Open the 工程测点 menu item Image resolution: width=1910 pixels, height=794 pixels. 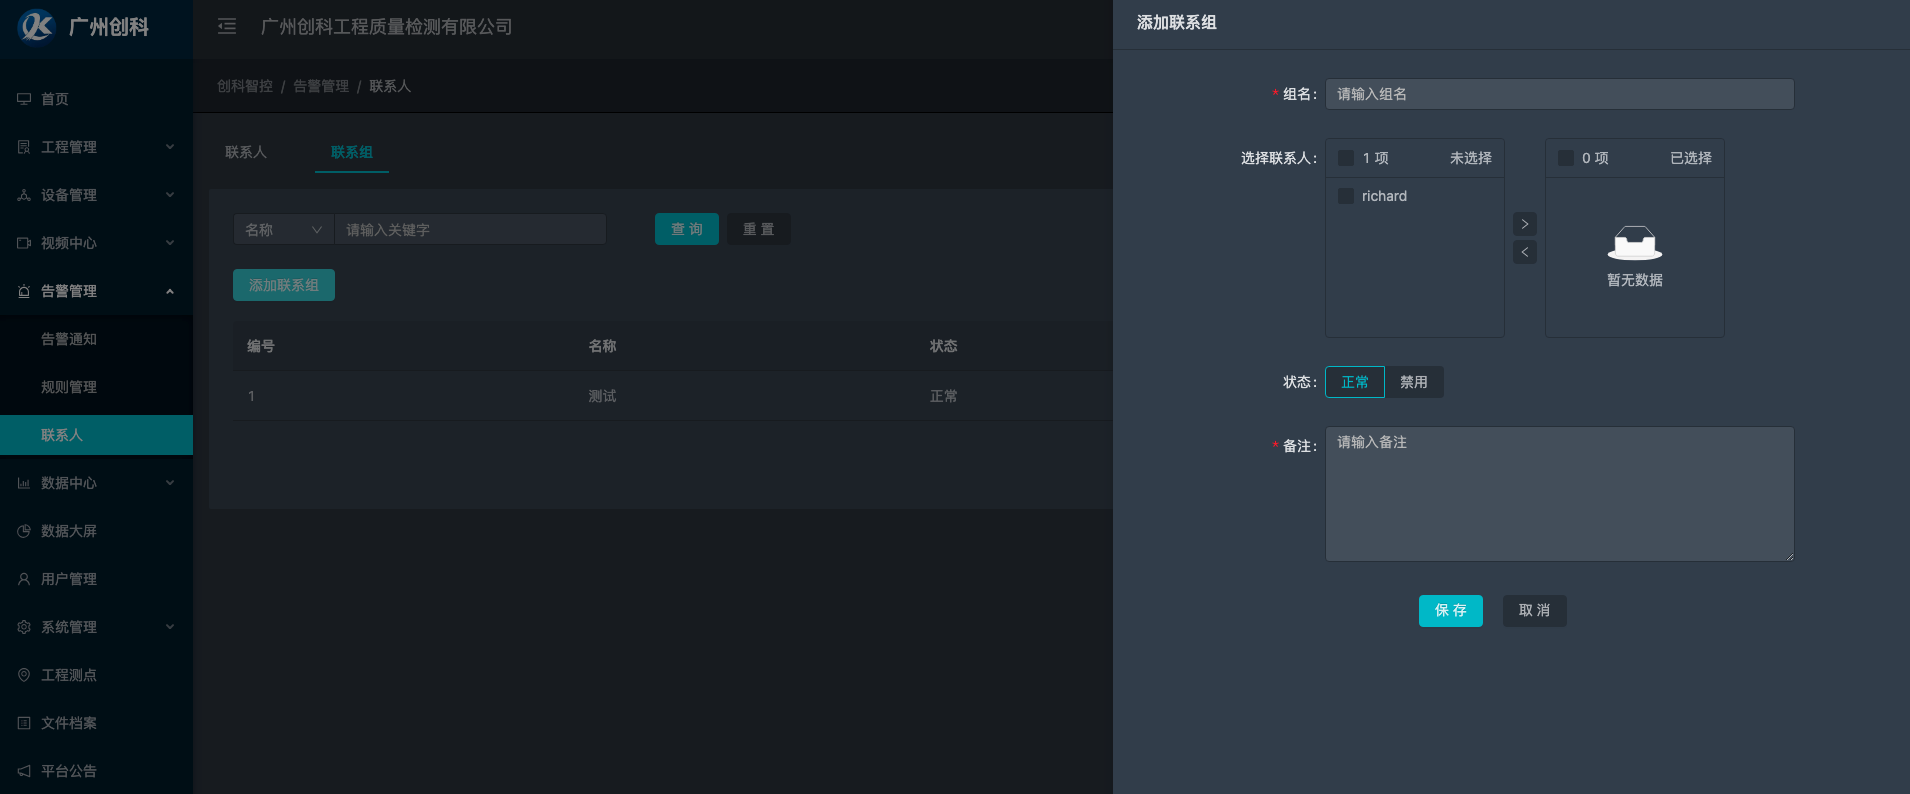tap(96, 675)
